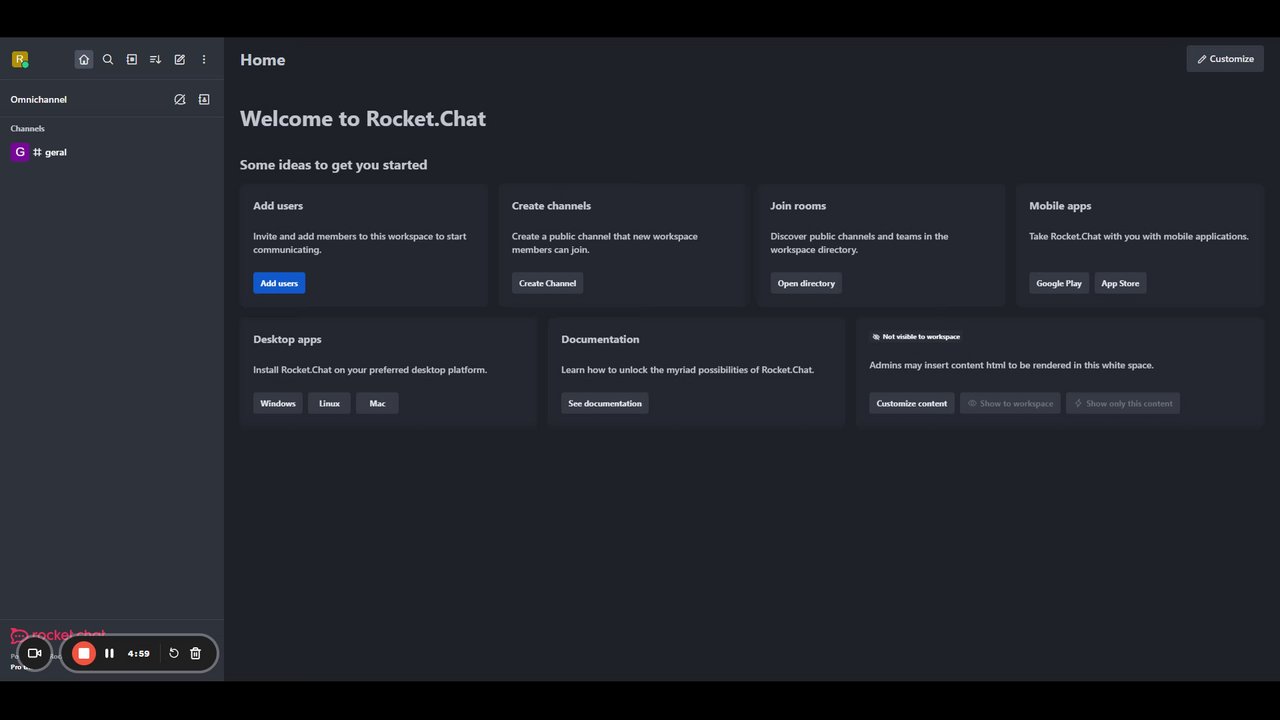Click See documentation button
1280x720 pixels.
pyautogui.click(x=605, y=403)
